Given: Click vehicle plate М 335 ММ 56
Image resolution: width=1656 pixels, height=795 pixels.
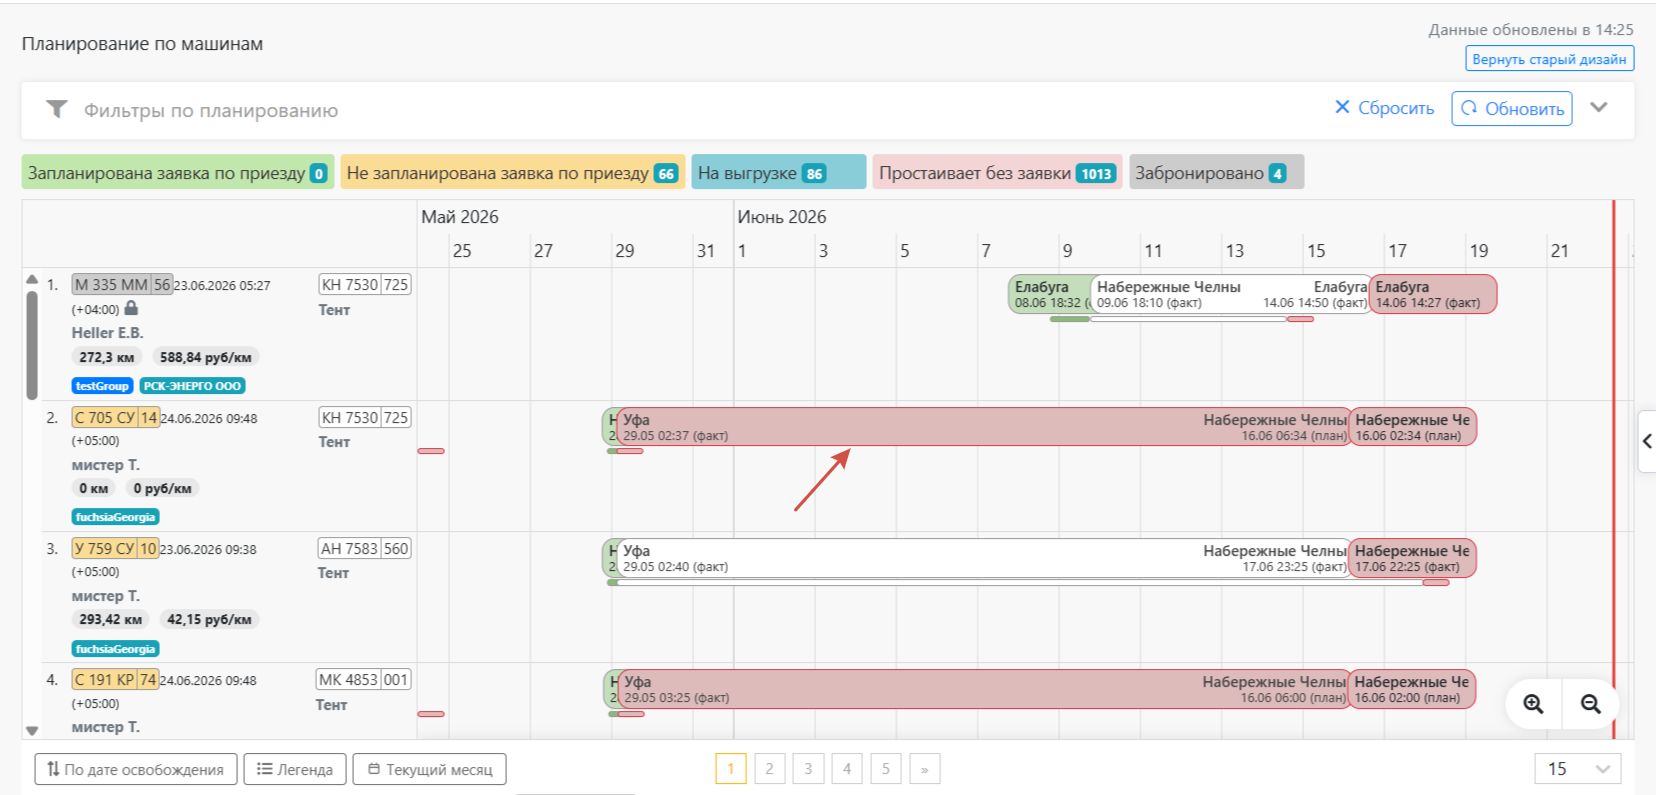Looking at the screenshot, I should [122, 285].
